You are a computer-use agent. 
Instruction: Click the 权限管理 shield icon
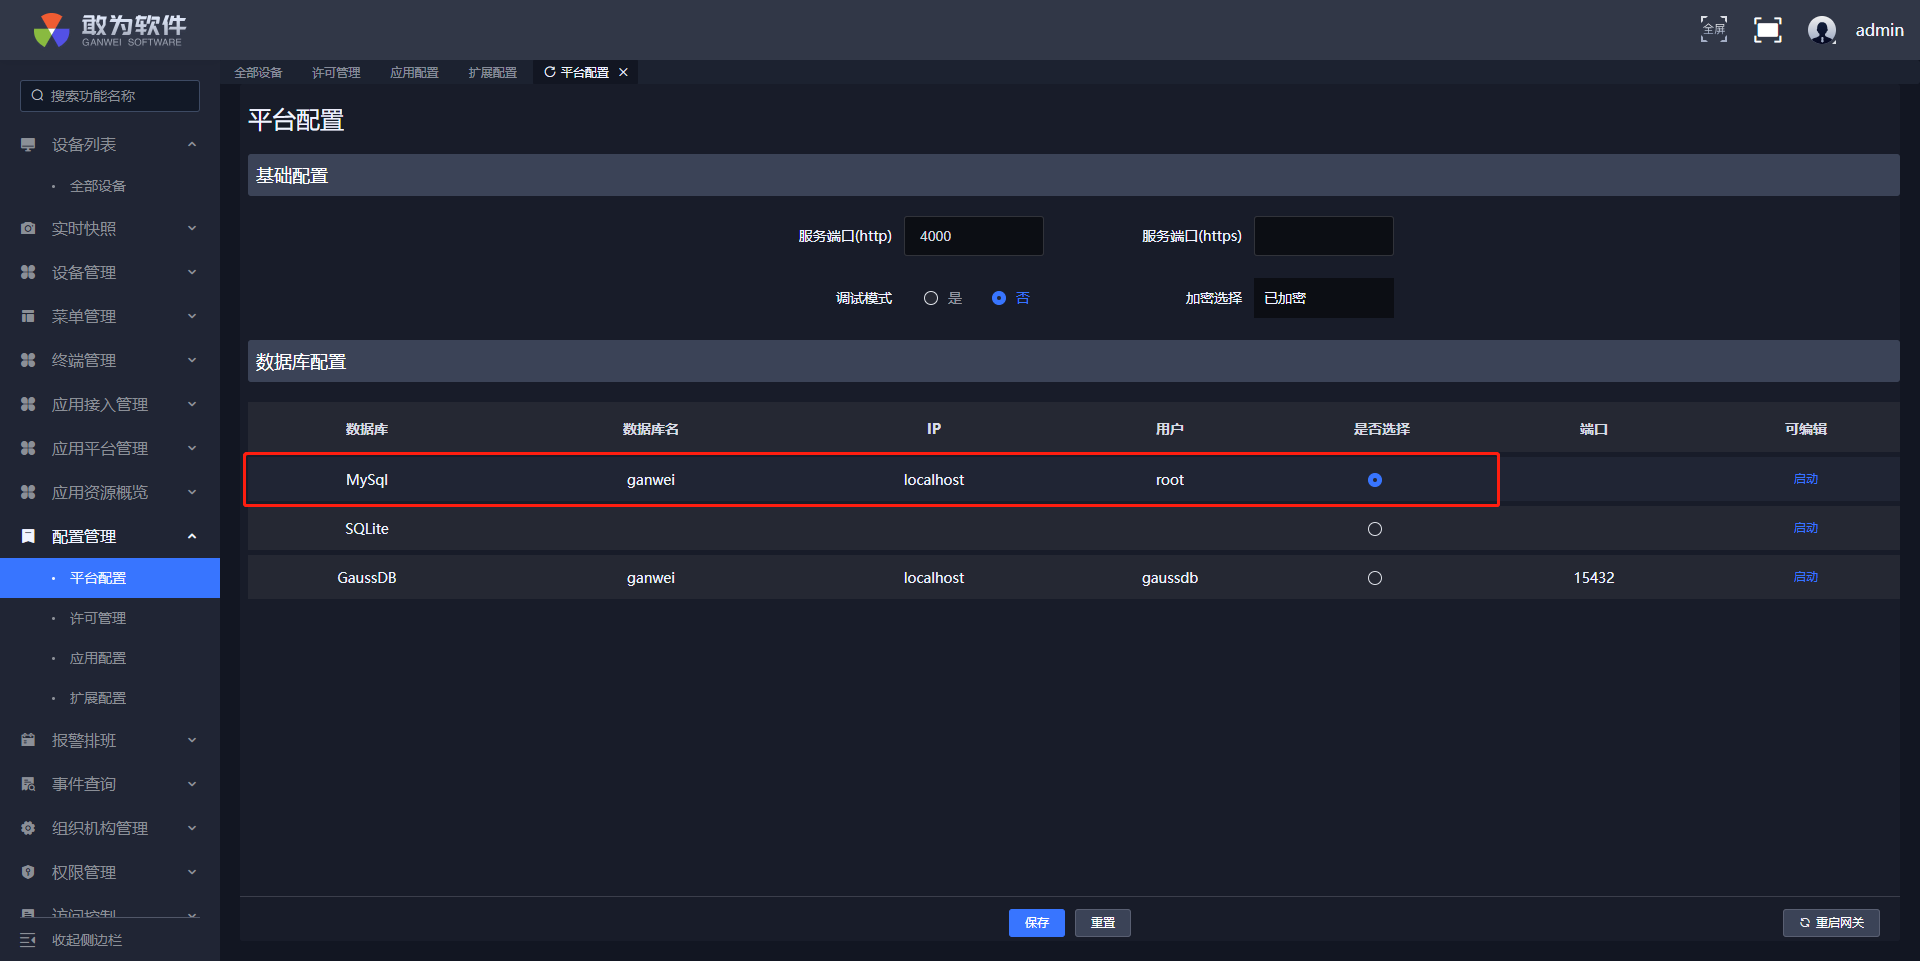pos(28,873)
